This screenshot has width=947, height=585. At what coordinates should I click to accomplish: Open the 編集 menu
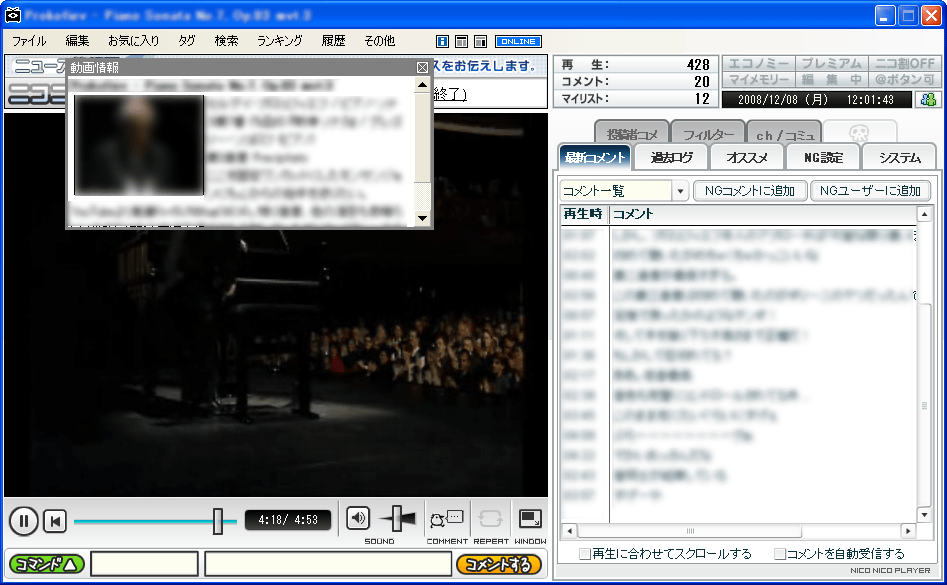tap(77, 41)
